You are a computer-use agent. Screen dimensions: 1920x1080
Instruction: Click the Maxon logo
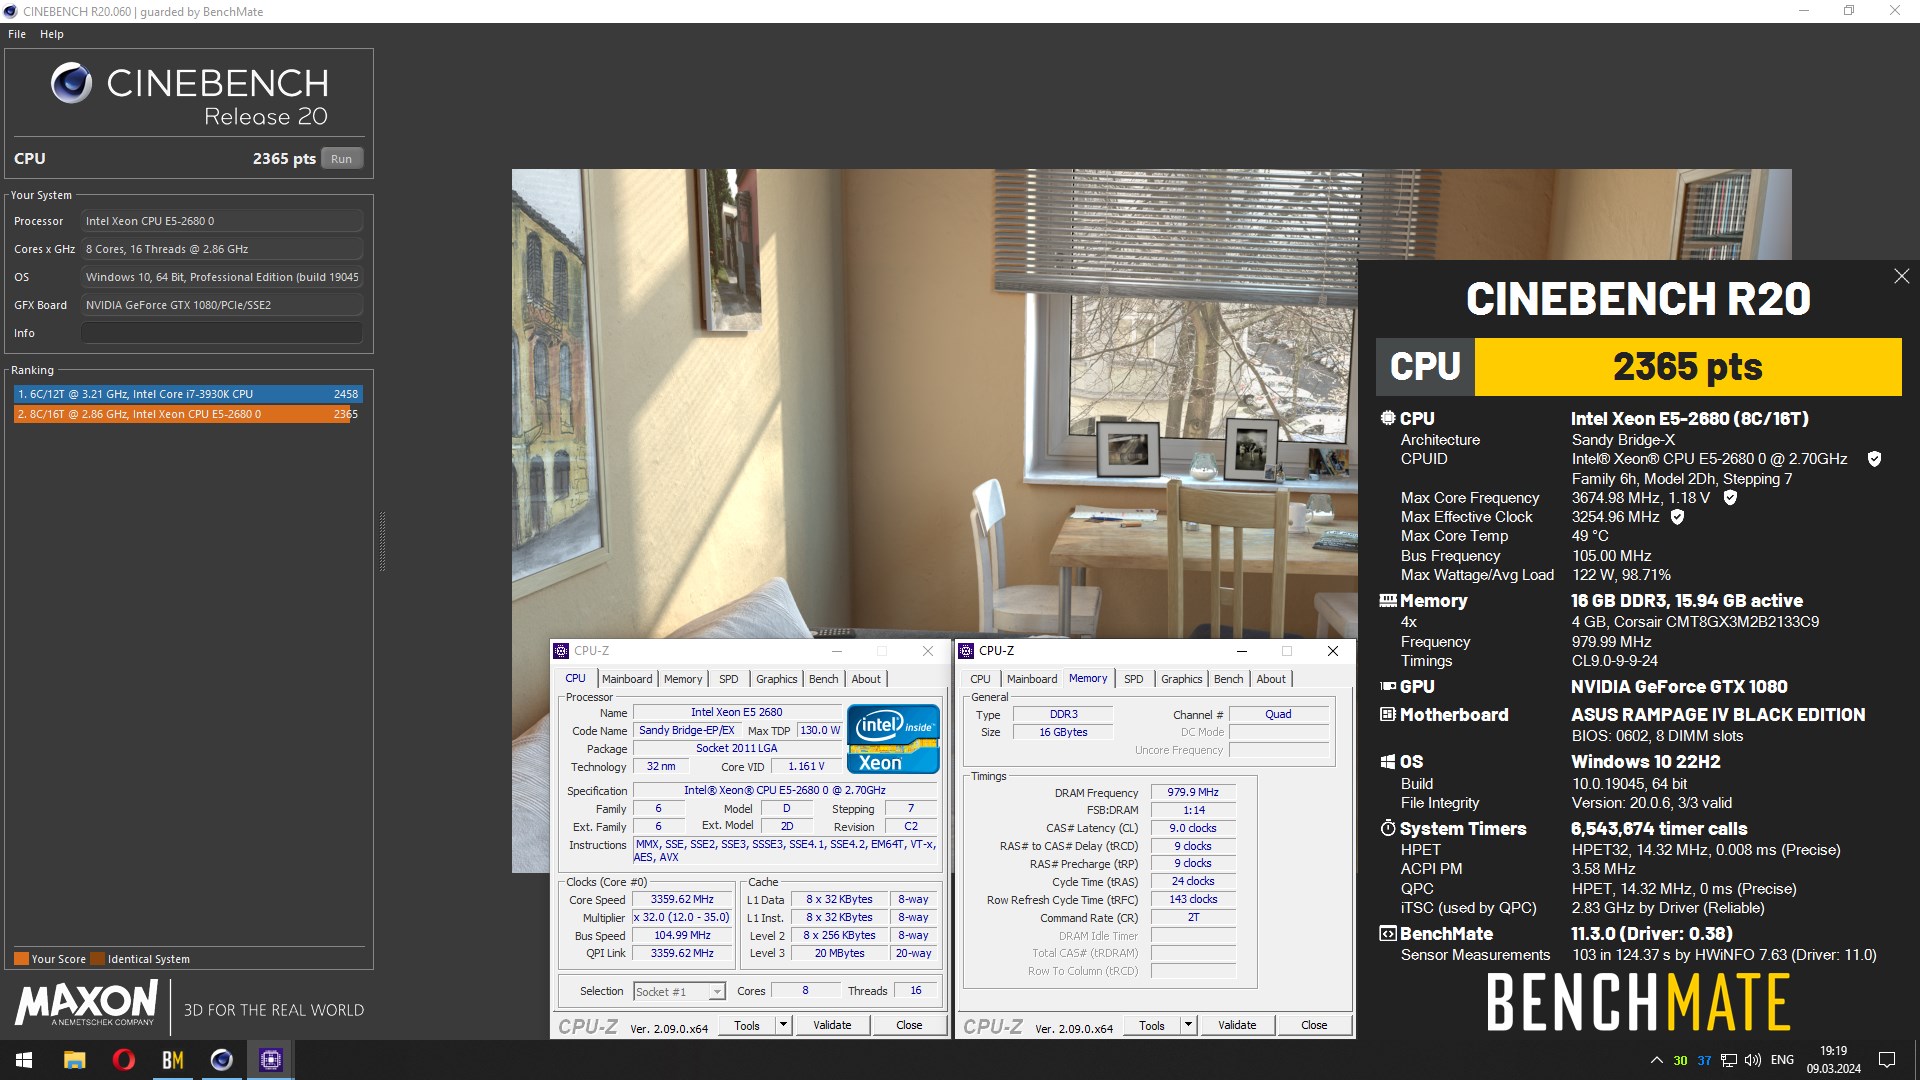coord(86,1003)
